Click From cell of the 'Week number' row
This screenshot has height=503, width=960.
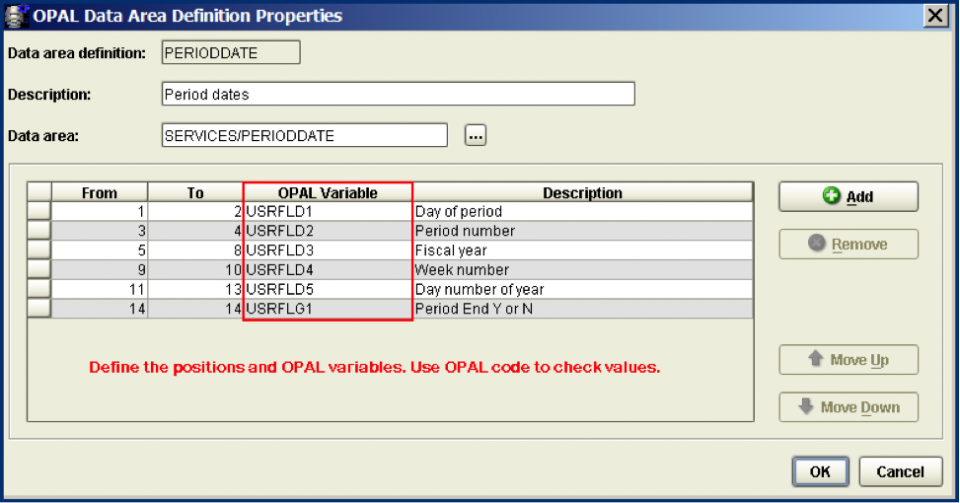(x=99, y=270)
